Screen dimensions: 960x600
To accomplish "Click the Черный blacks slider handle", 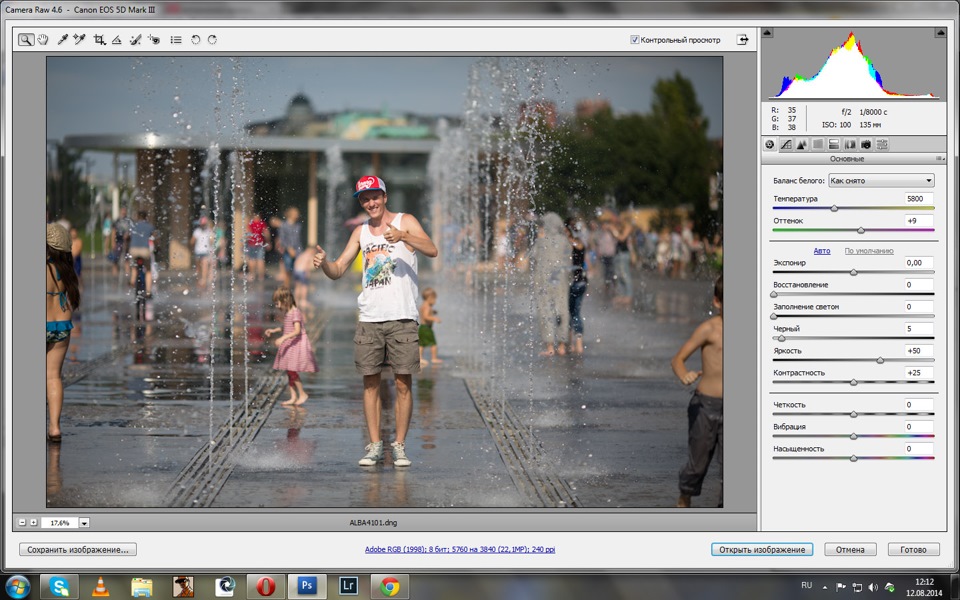I will pyautogui.click(x=781, y=339).
